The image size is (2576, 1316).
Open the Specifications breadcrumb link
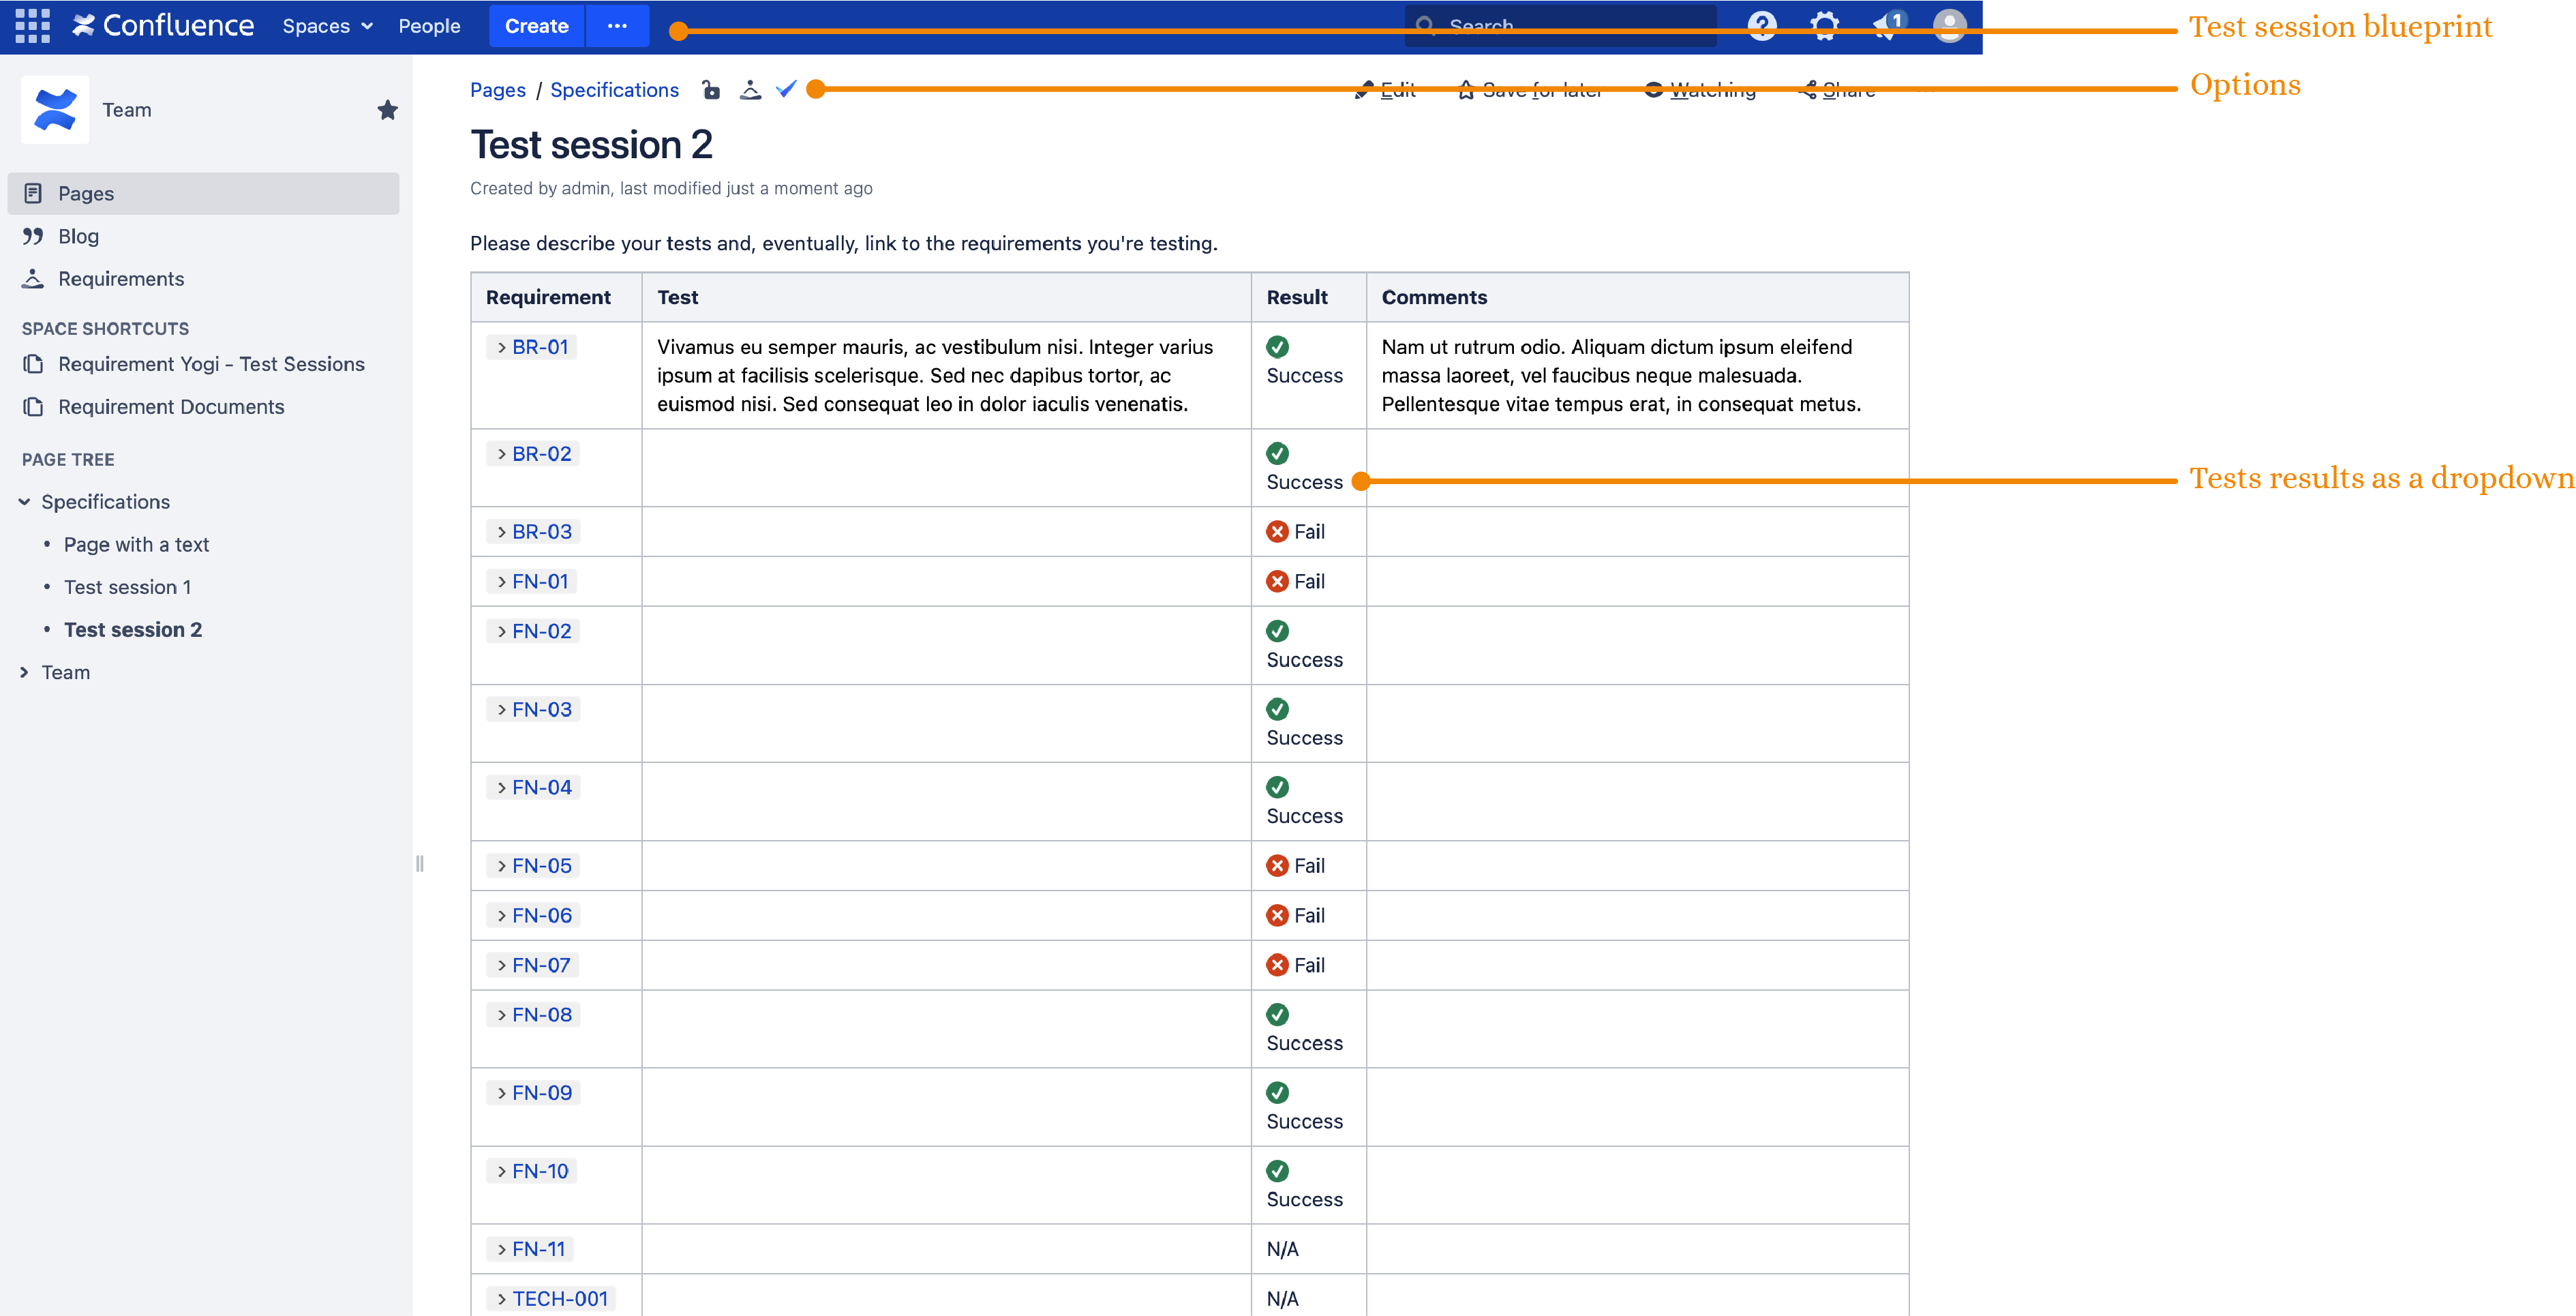614,90
